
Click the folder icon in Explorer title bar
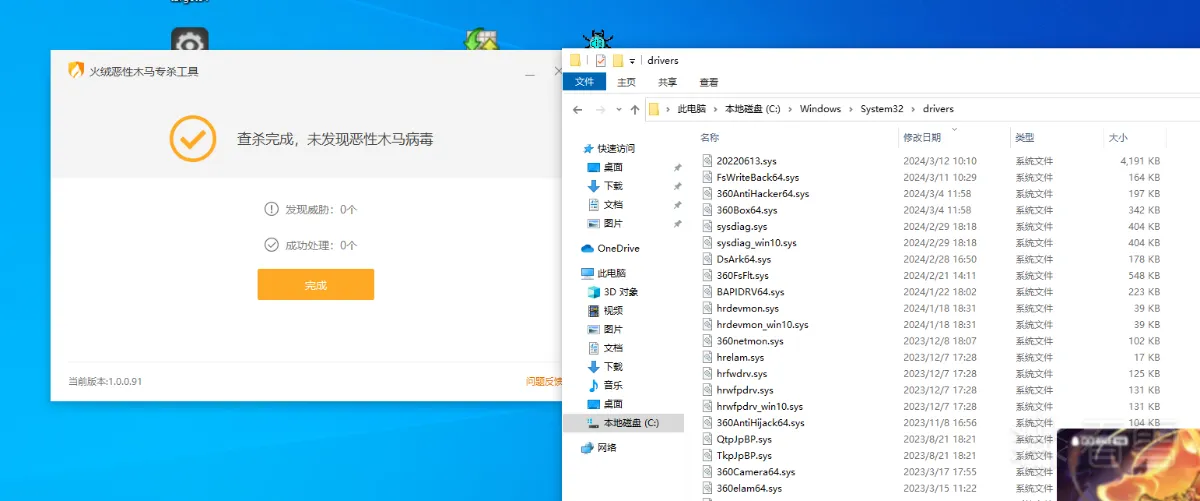[x=575, y=60]
